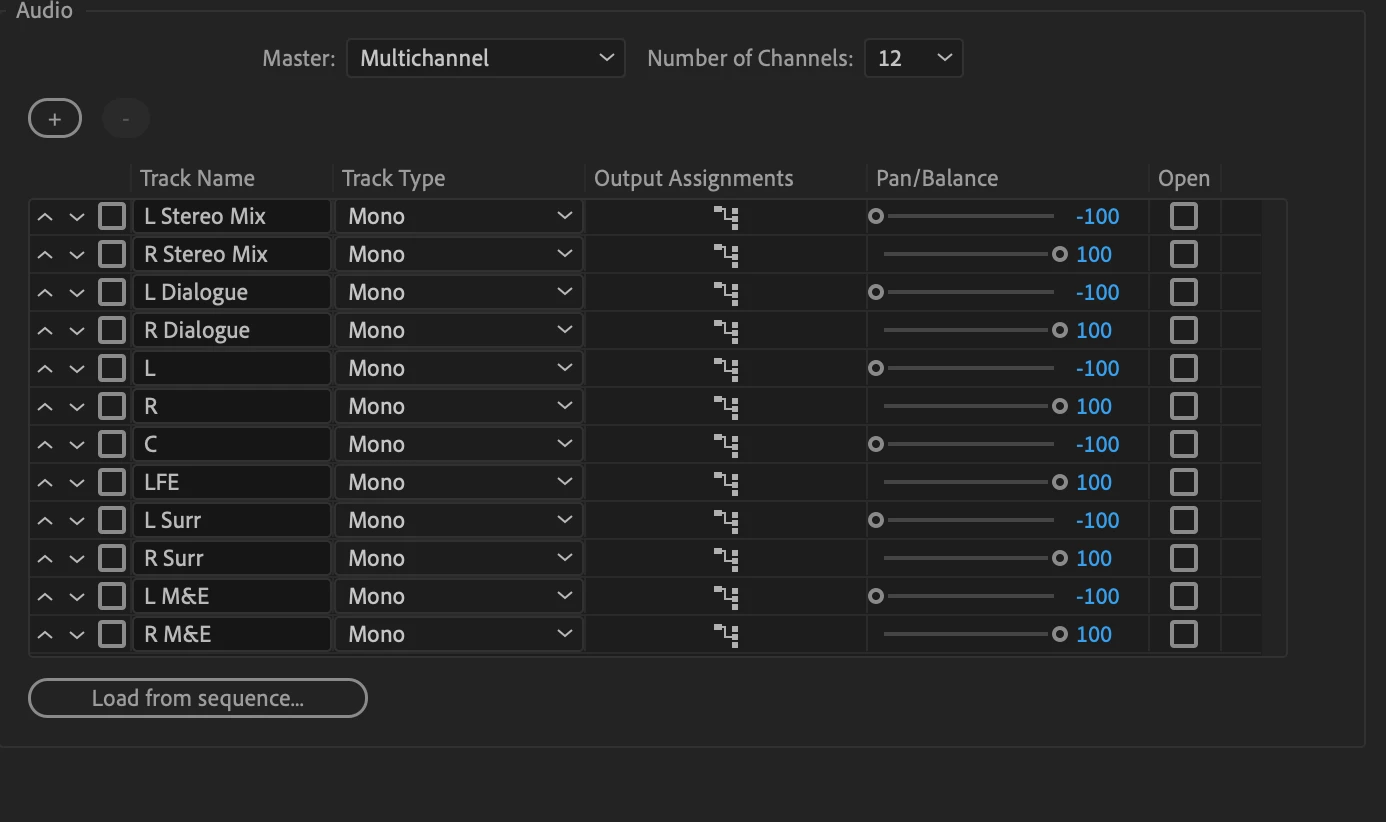
Task: Open the Master Multichannel dropdown
Action: coord(485,58)
